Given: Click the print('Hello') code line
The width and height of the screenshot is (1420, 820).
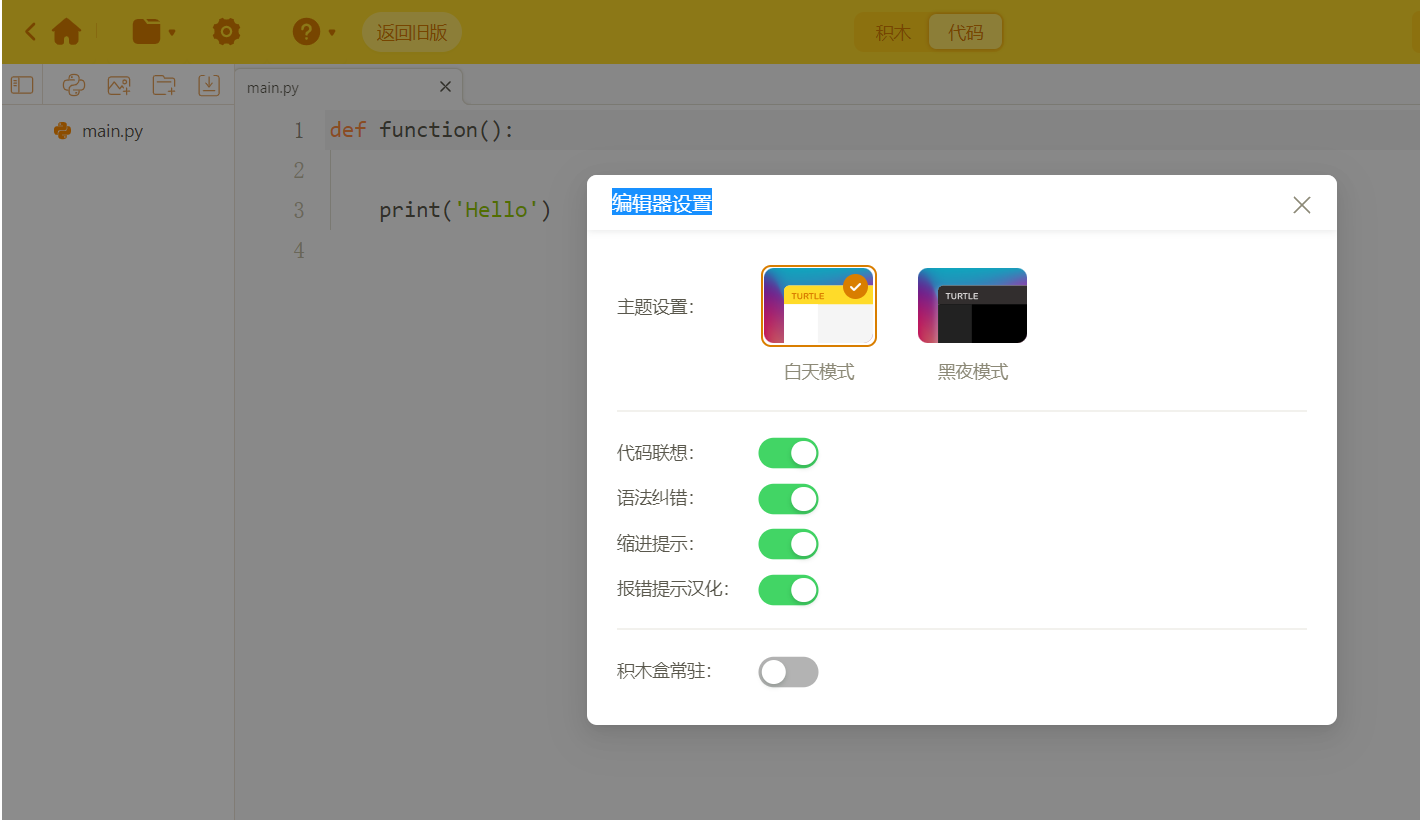Looking at the screenshot, I should click(465, 210).
